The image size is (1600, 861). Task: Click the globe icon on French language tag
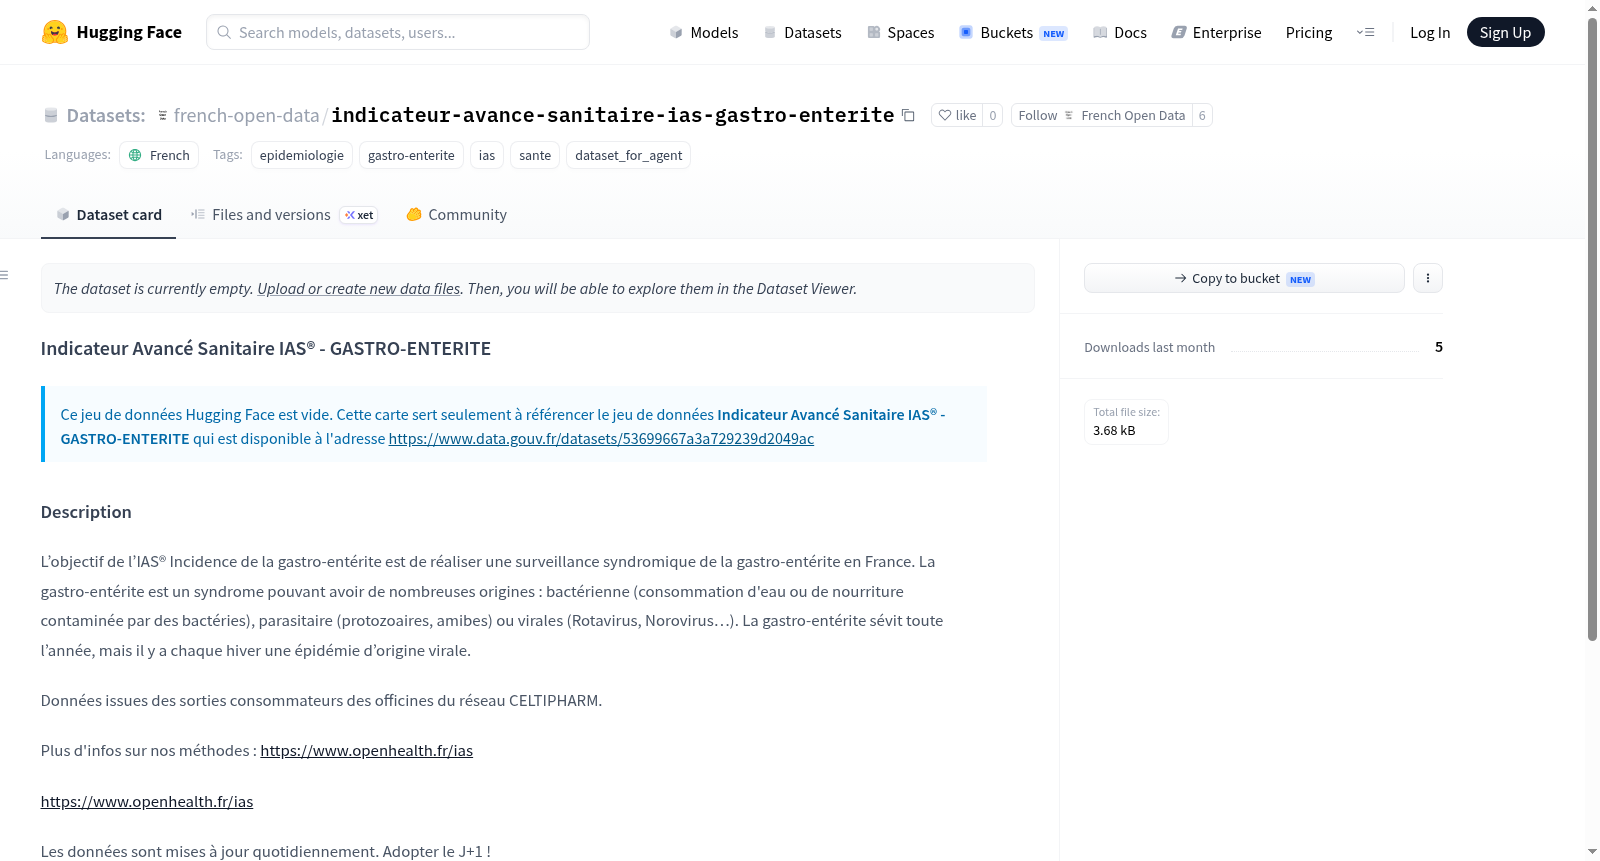click(x=135, y=155)
